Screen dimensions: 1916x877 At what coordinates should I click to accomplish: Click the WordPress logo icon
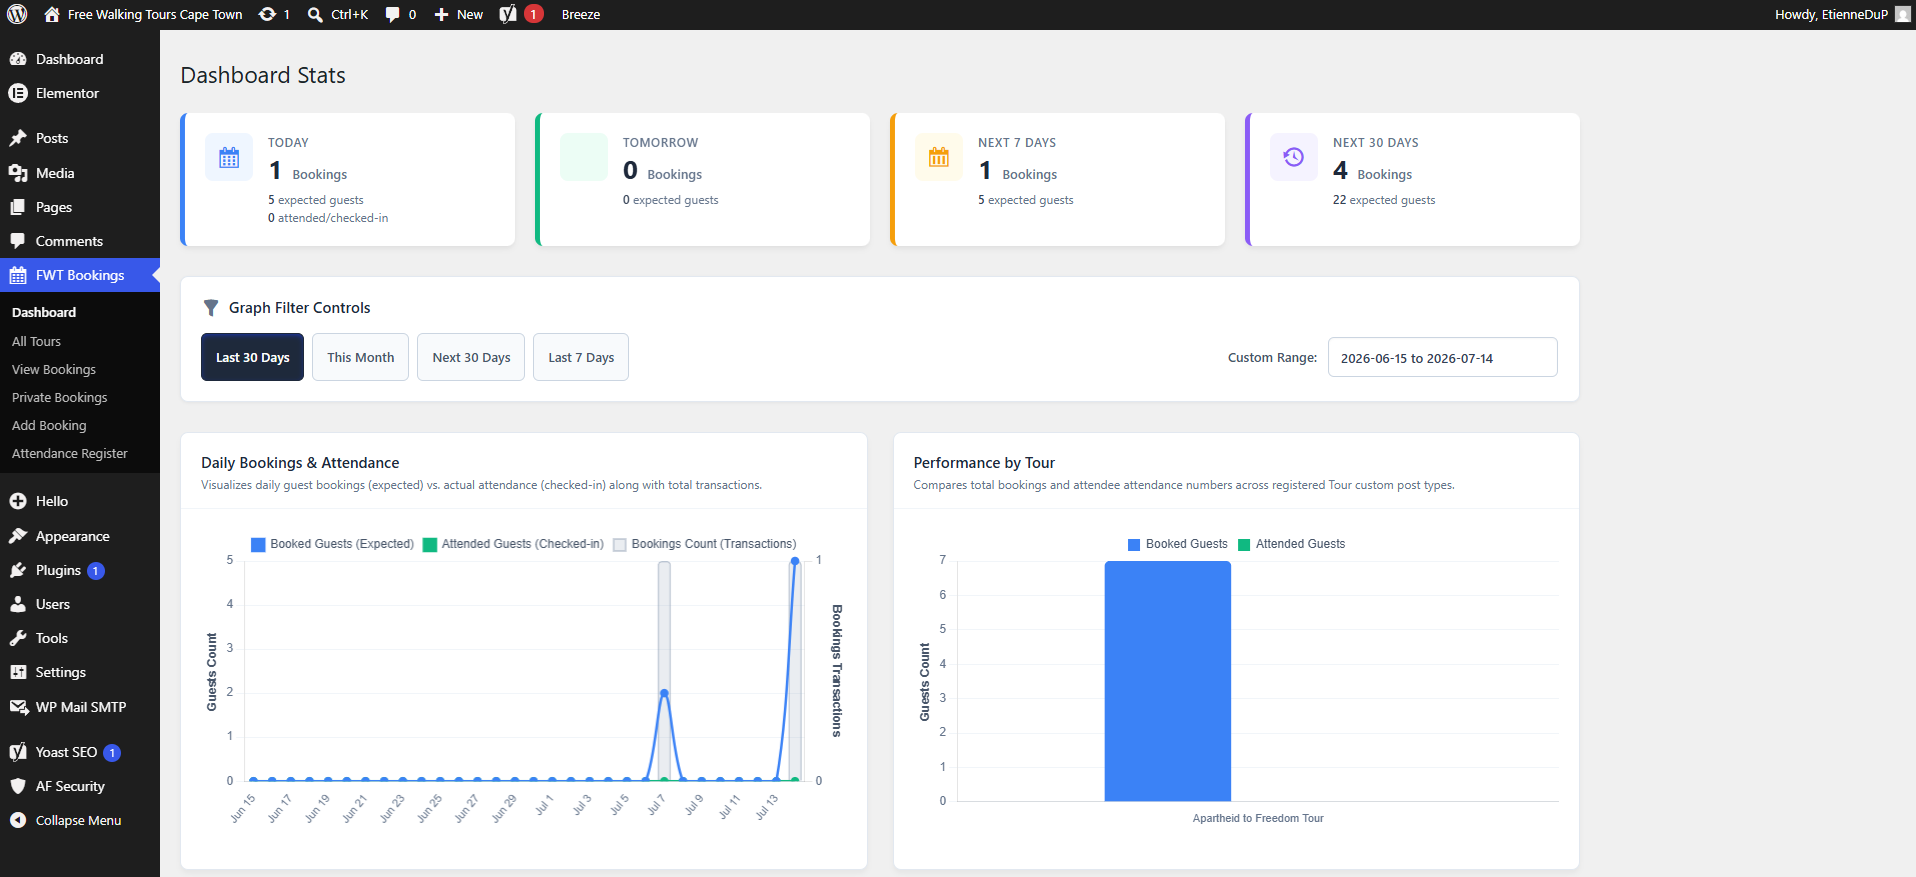point(17,14)
